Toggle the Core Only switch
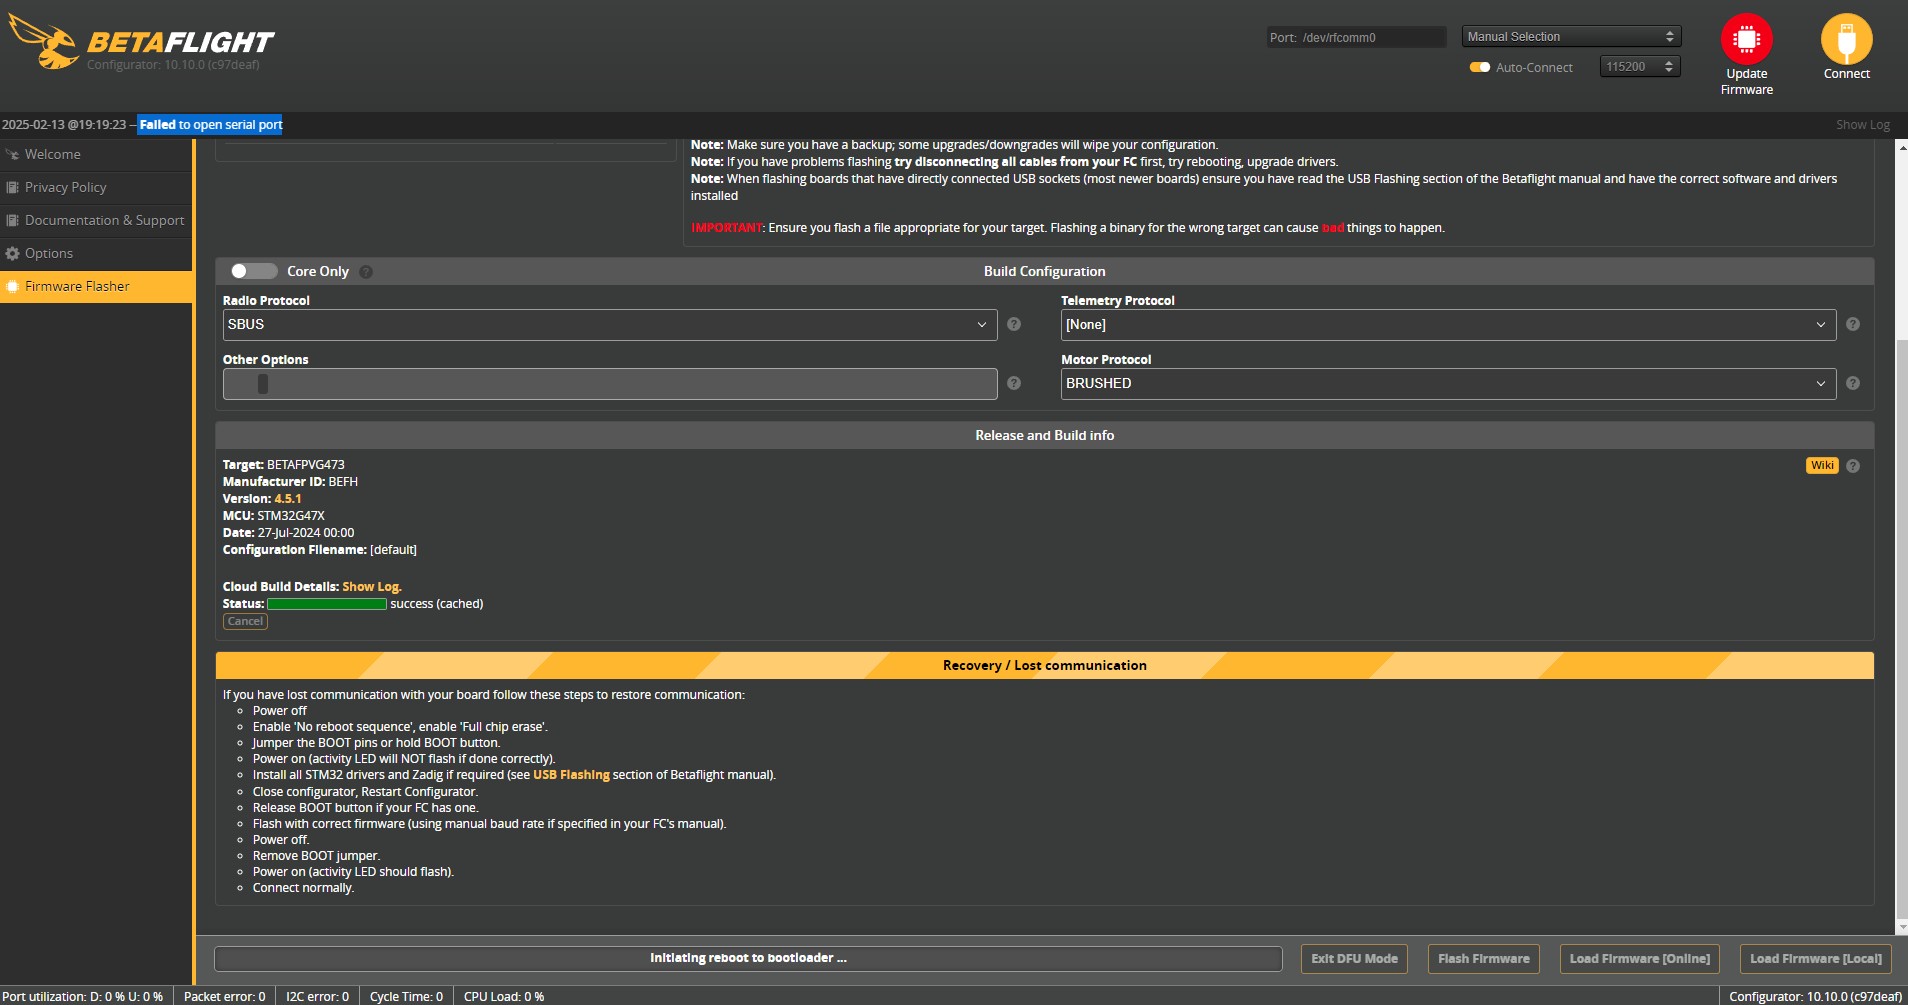The width and height of the screenshot is (1908, 1005). 253,271
